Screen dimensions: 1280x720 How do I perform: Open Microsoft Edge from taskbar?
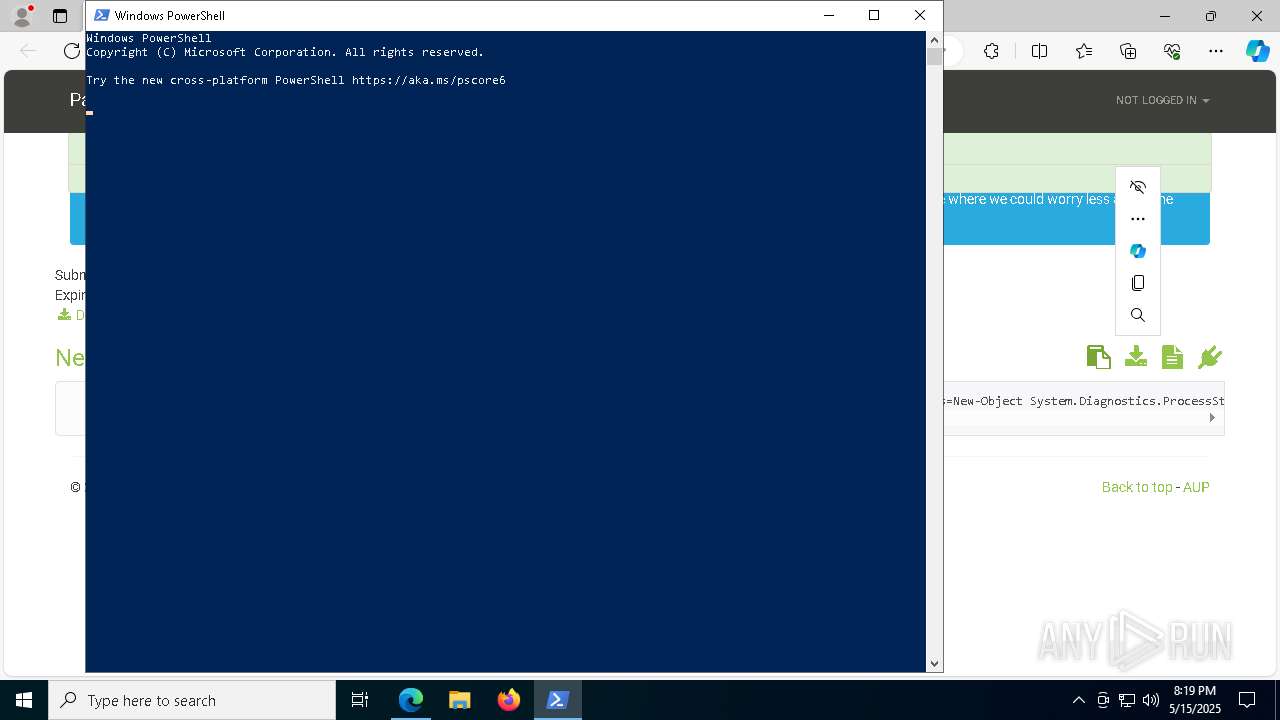[x=411, y=700]
